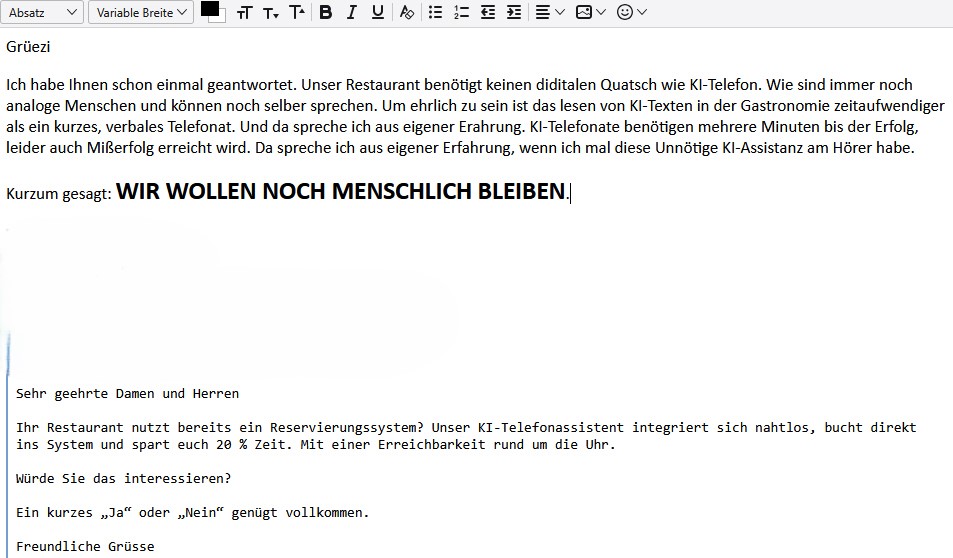
Task: Click the outdent icon
Action: click(x=488, y=12)
